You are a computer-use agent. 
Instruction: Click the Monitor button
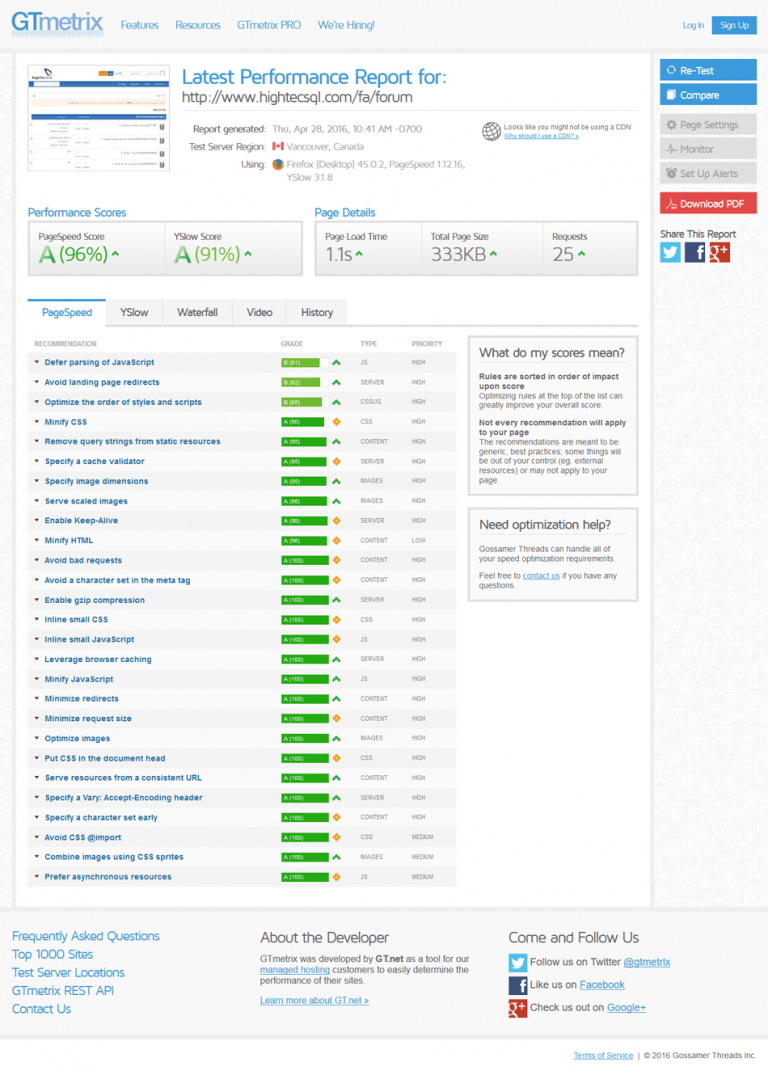point(708,149)
